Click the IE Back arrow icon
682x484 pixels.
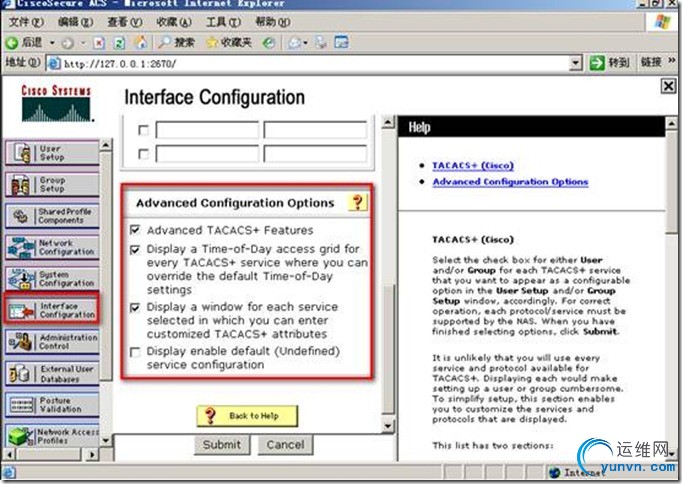[12, 43]
